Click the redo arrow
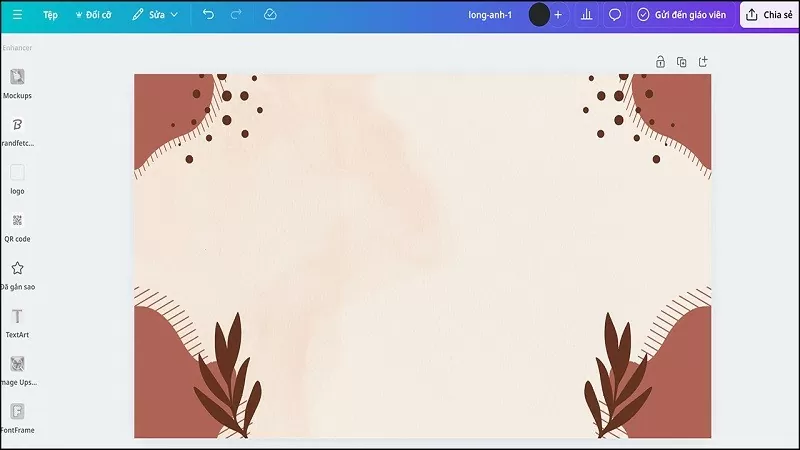This screenshot has height=450, width=800. [236, 15]
